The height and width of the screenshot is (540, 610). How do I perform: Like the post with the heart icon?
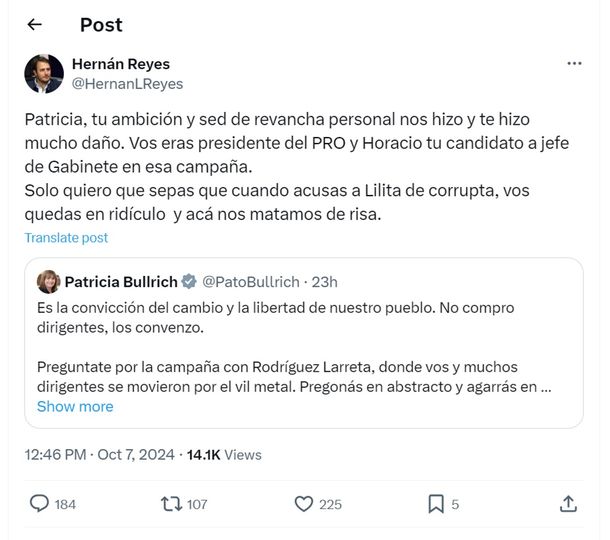pos(304,504)
